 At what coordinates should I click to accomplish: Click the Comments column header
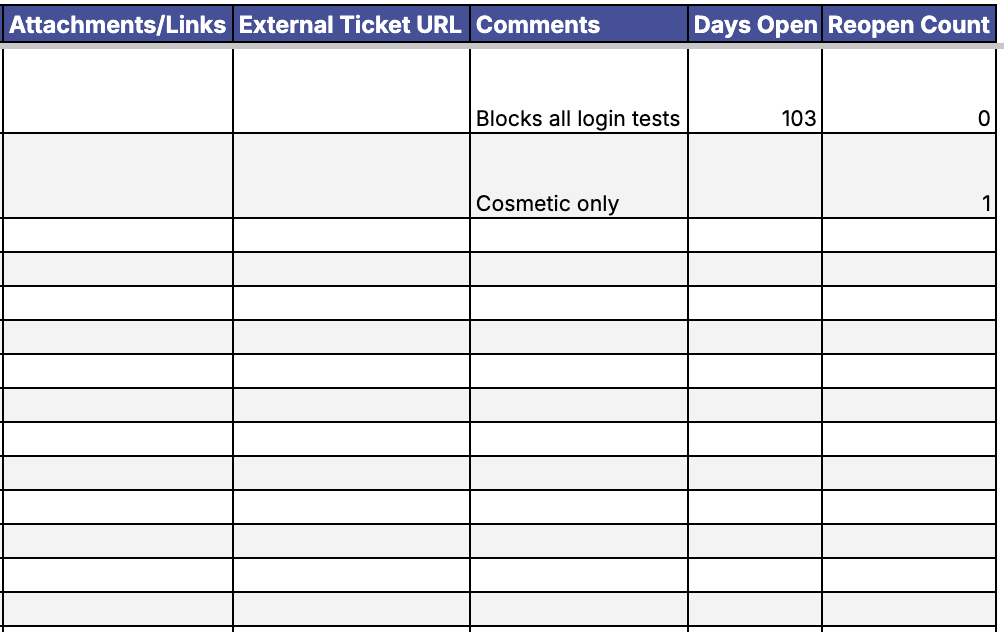pyautogui.click(x=579, y=25)
